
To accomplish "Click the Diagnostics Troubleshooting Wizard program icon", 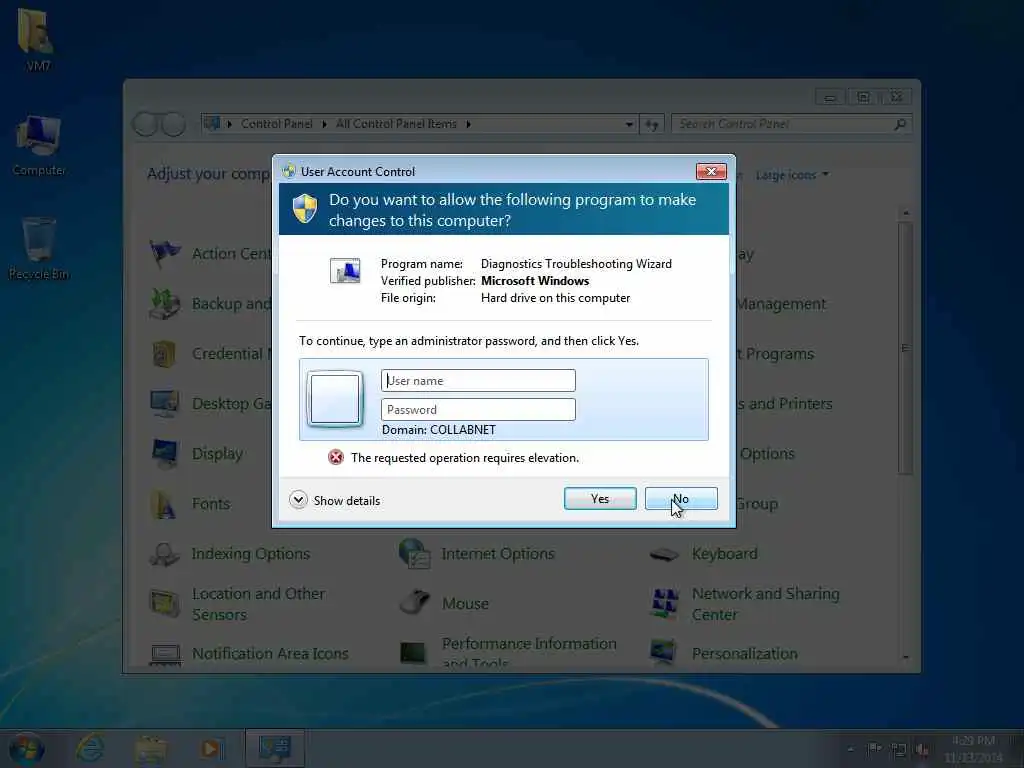I will coord(345,270).
